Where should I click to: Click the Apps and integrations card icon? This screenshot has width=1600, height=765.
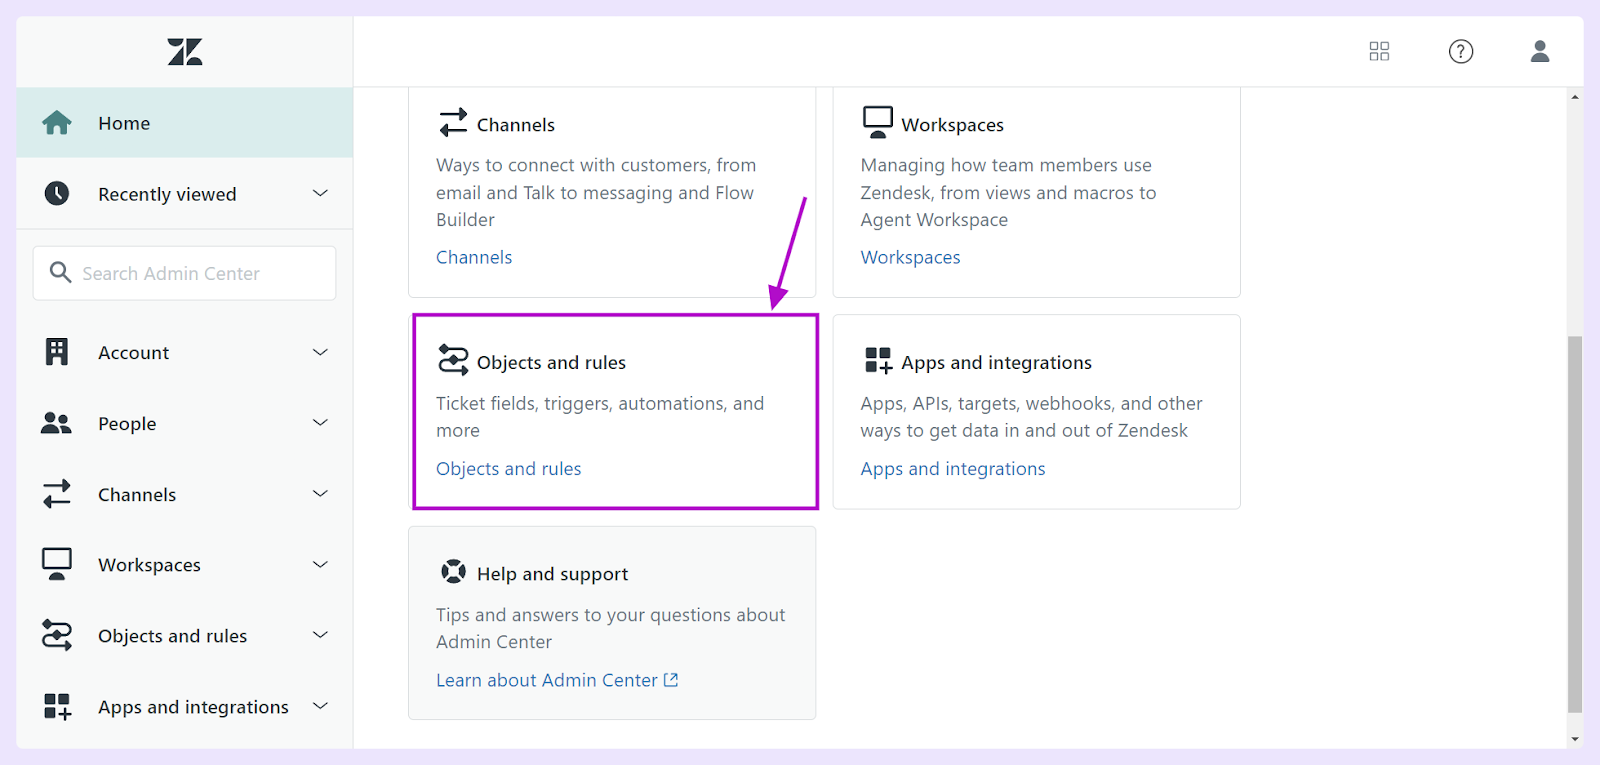878,360
